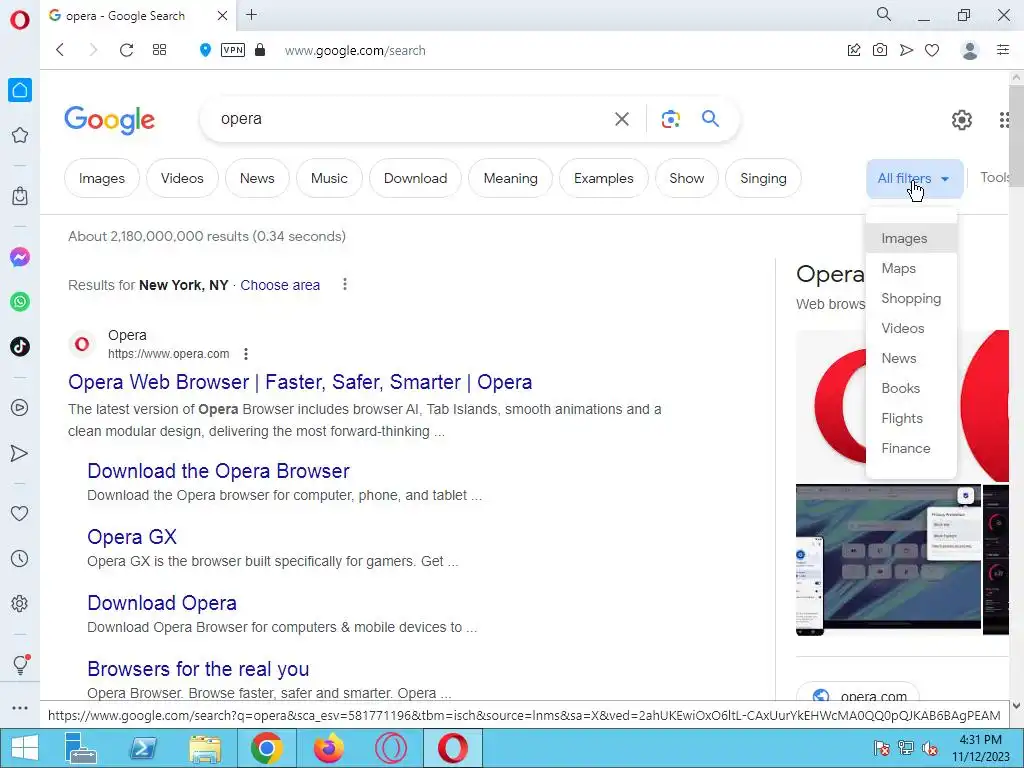Viewport: 1024px width, 768px height.
Task: Click the location pin icon in address bar
Action: [x=205, y=50]
